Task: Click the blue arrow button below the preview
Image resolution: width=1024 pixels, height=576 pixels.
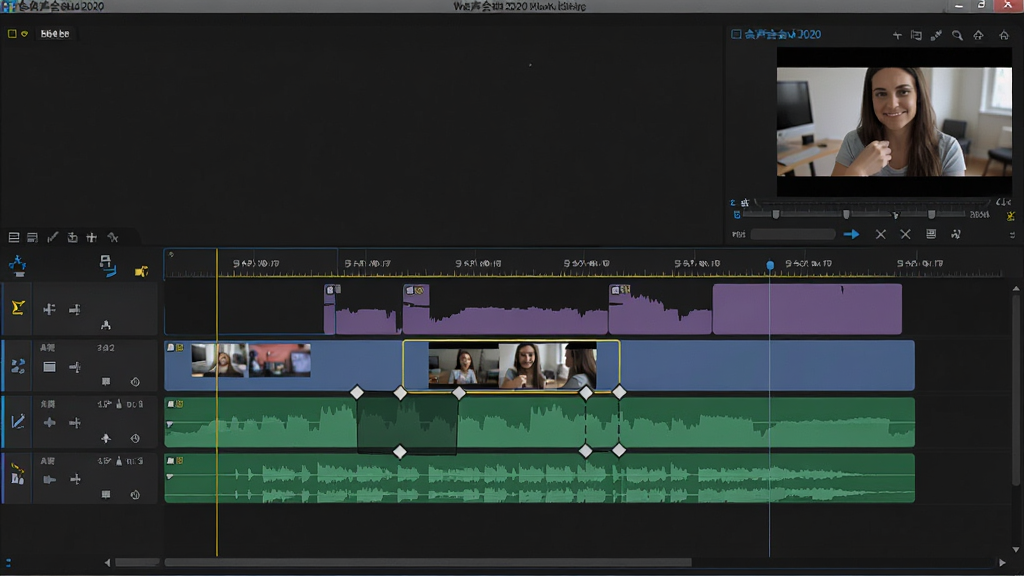Action: 851,234
